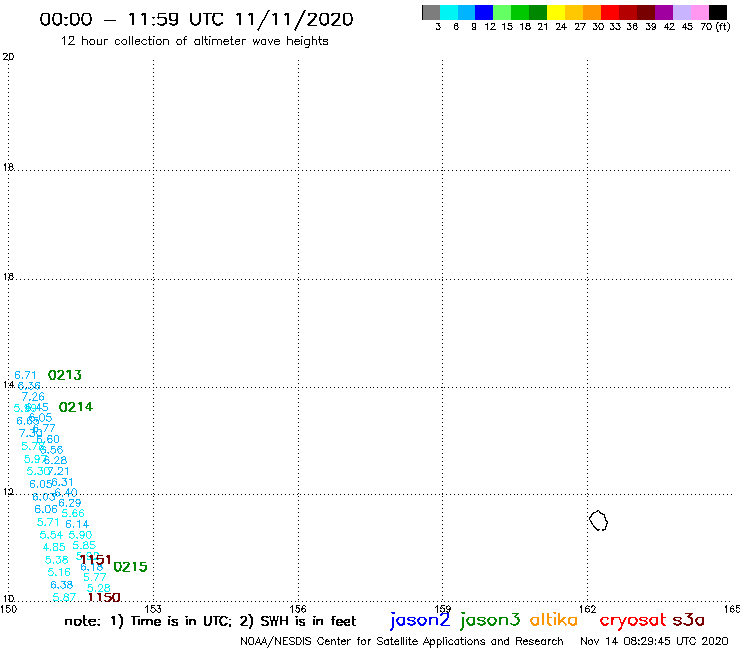
Task: Click the s3a legend label
Action: tap(688, 620)
